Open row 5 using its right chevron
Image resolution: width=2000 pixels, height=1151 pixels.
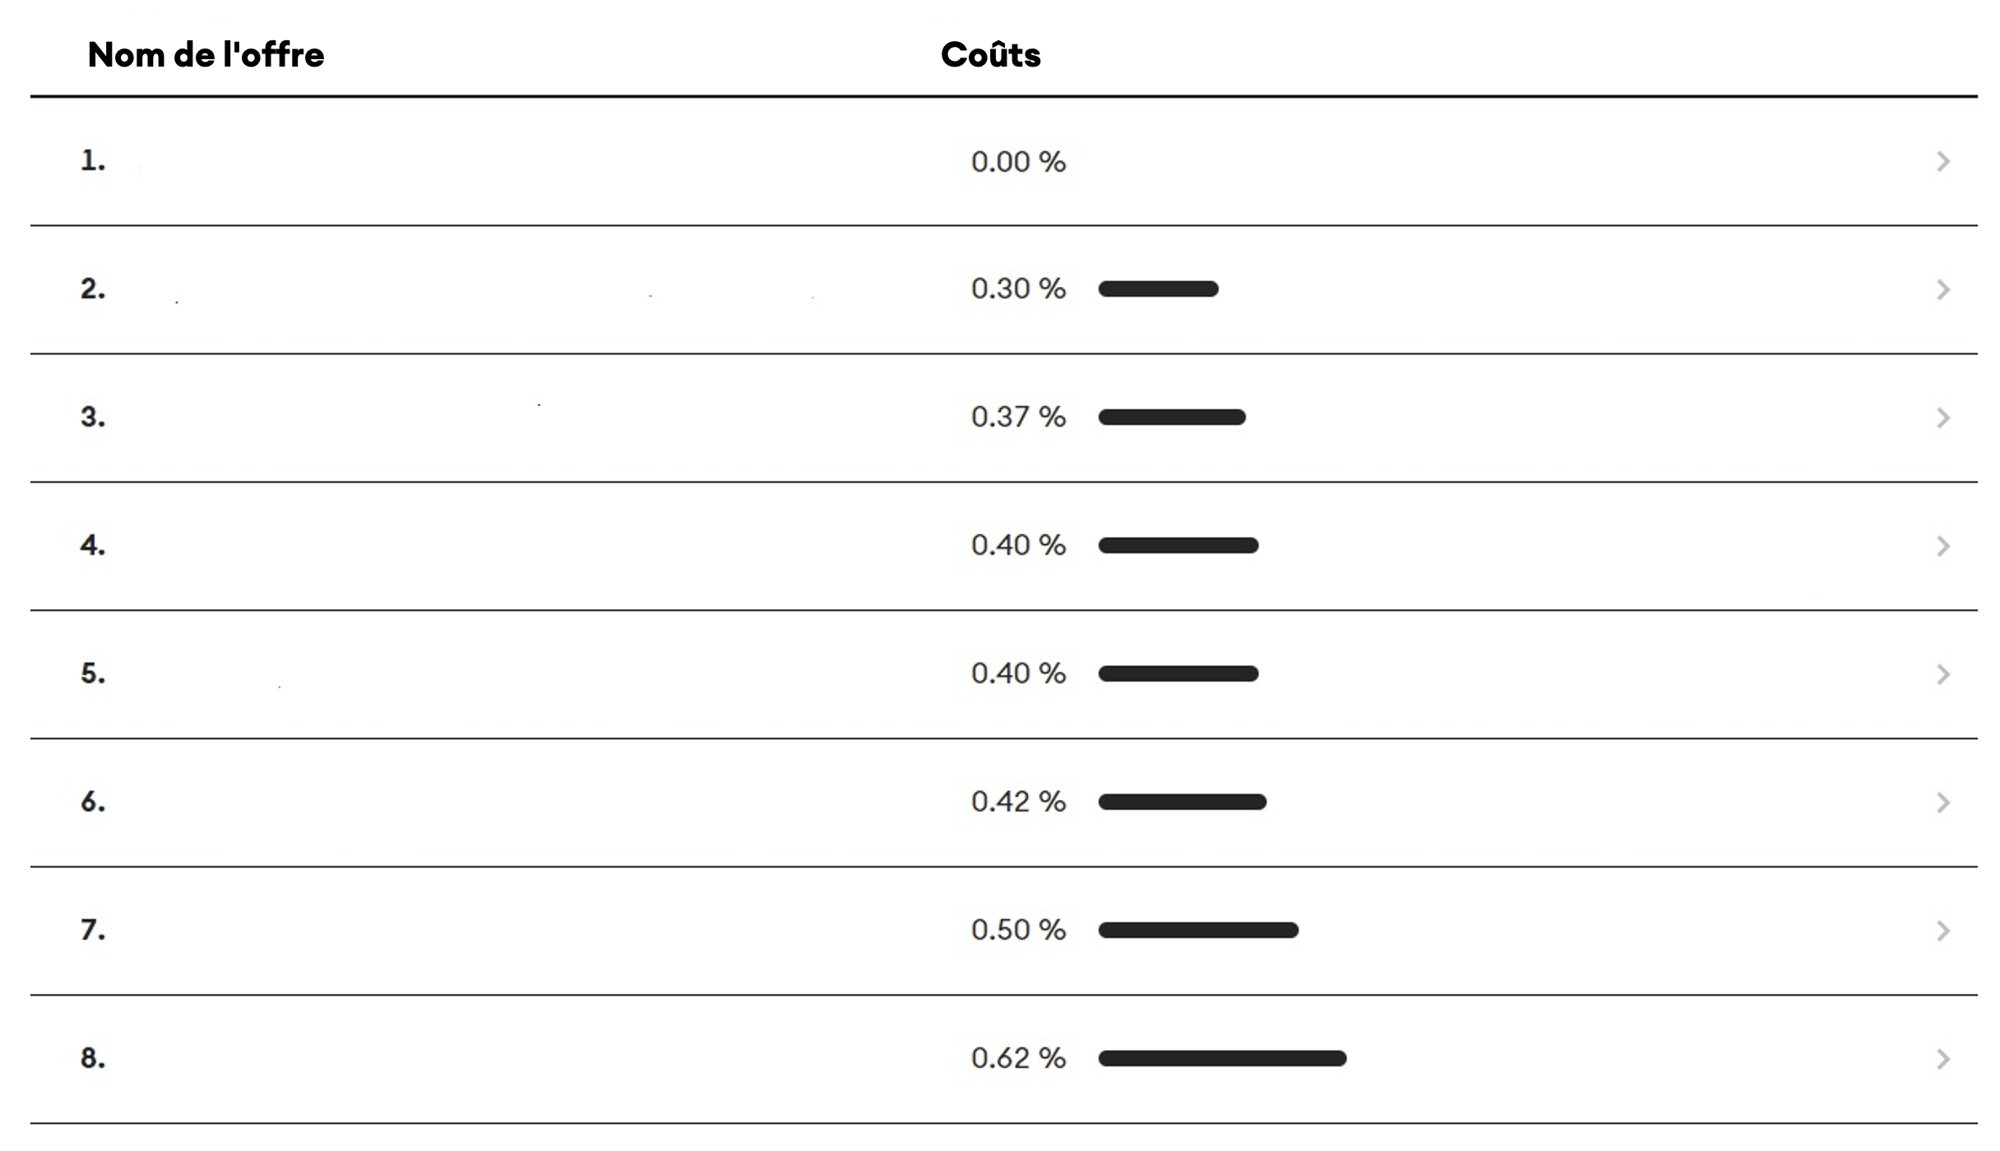click(x=1942, y=674)
